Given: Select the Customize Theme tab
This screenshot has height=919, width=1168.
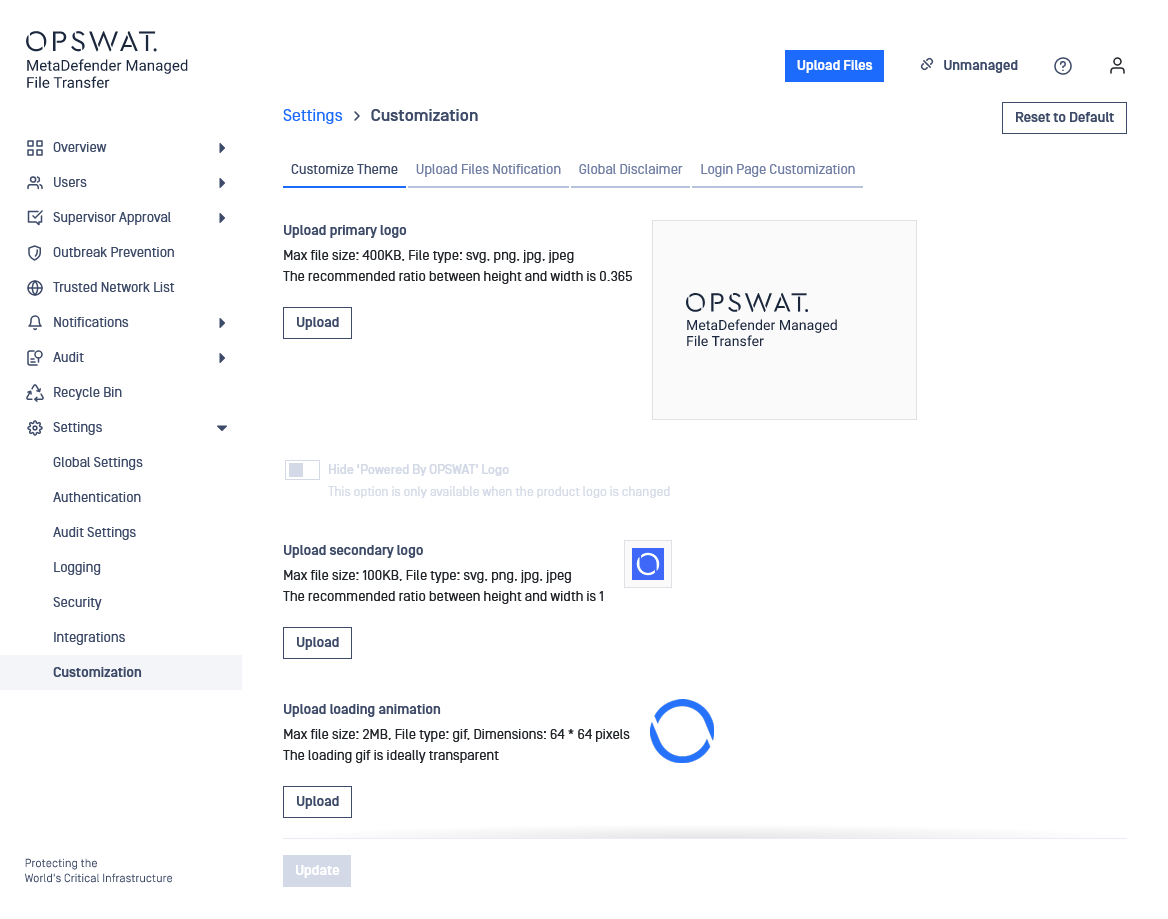Looking at the screenshot, I should (344, 170).
